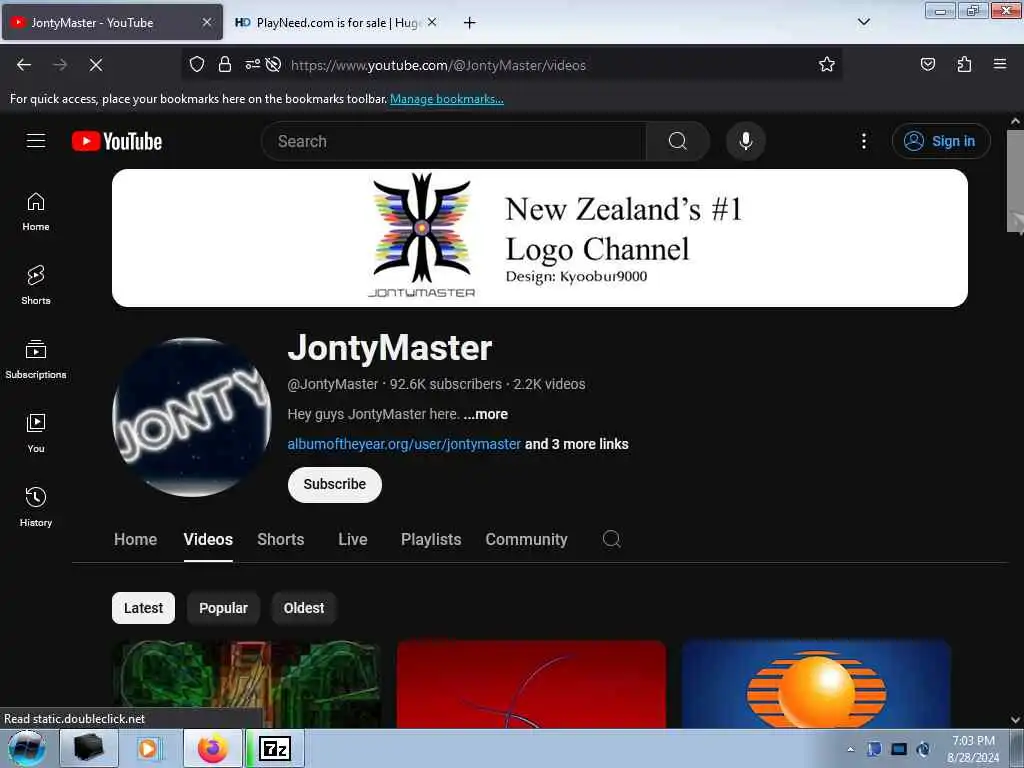
Task: Open Subscriptions in the sidebar
Action: coord(36,360)
